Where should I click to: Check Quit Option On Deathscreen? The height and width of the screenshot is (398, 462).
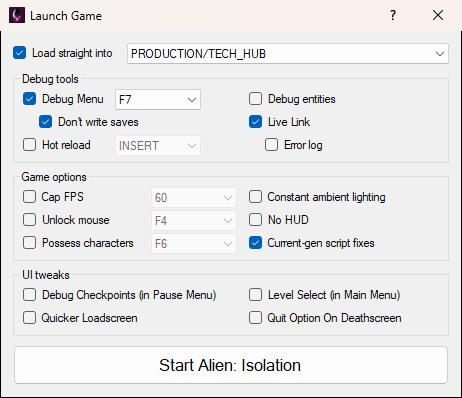[255, 318]
